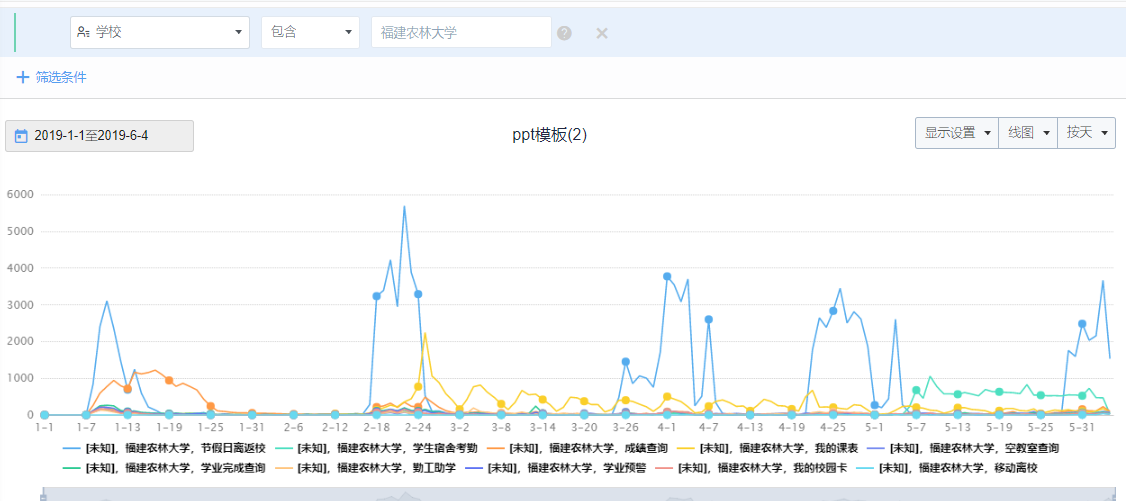Open the 显示设置 dropdown menu
This screenshot has width=1126, height=501.
click(x=957, y=133)
